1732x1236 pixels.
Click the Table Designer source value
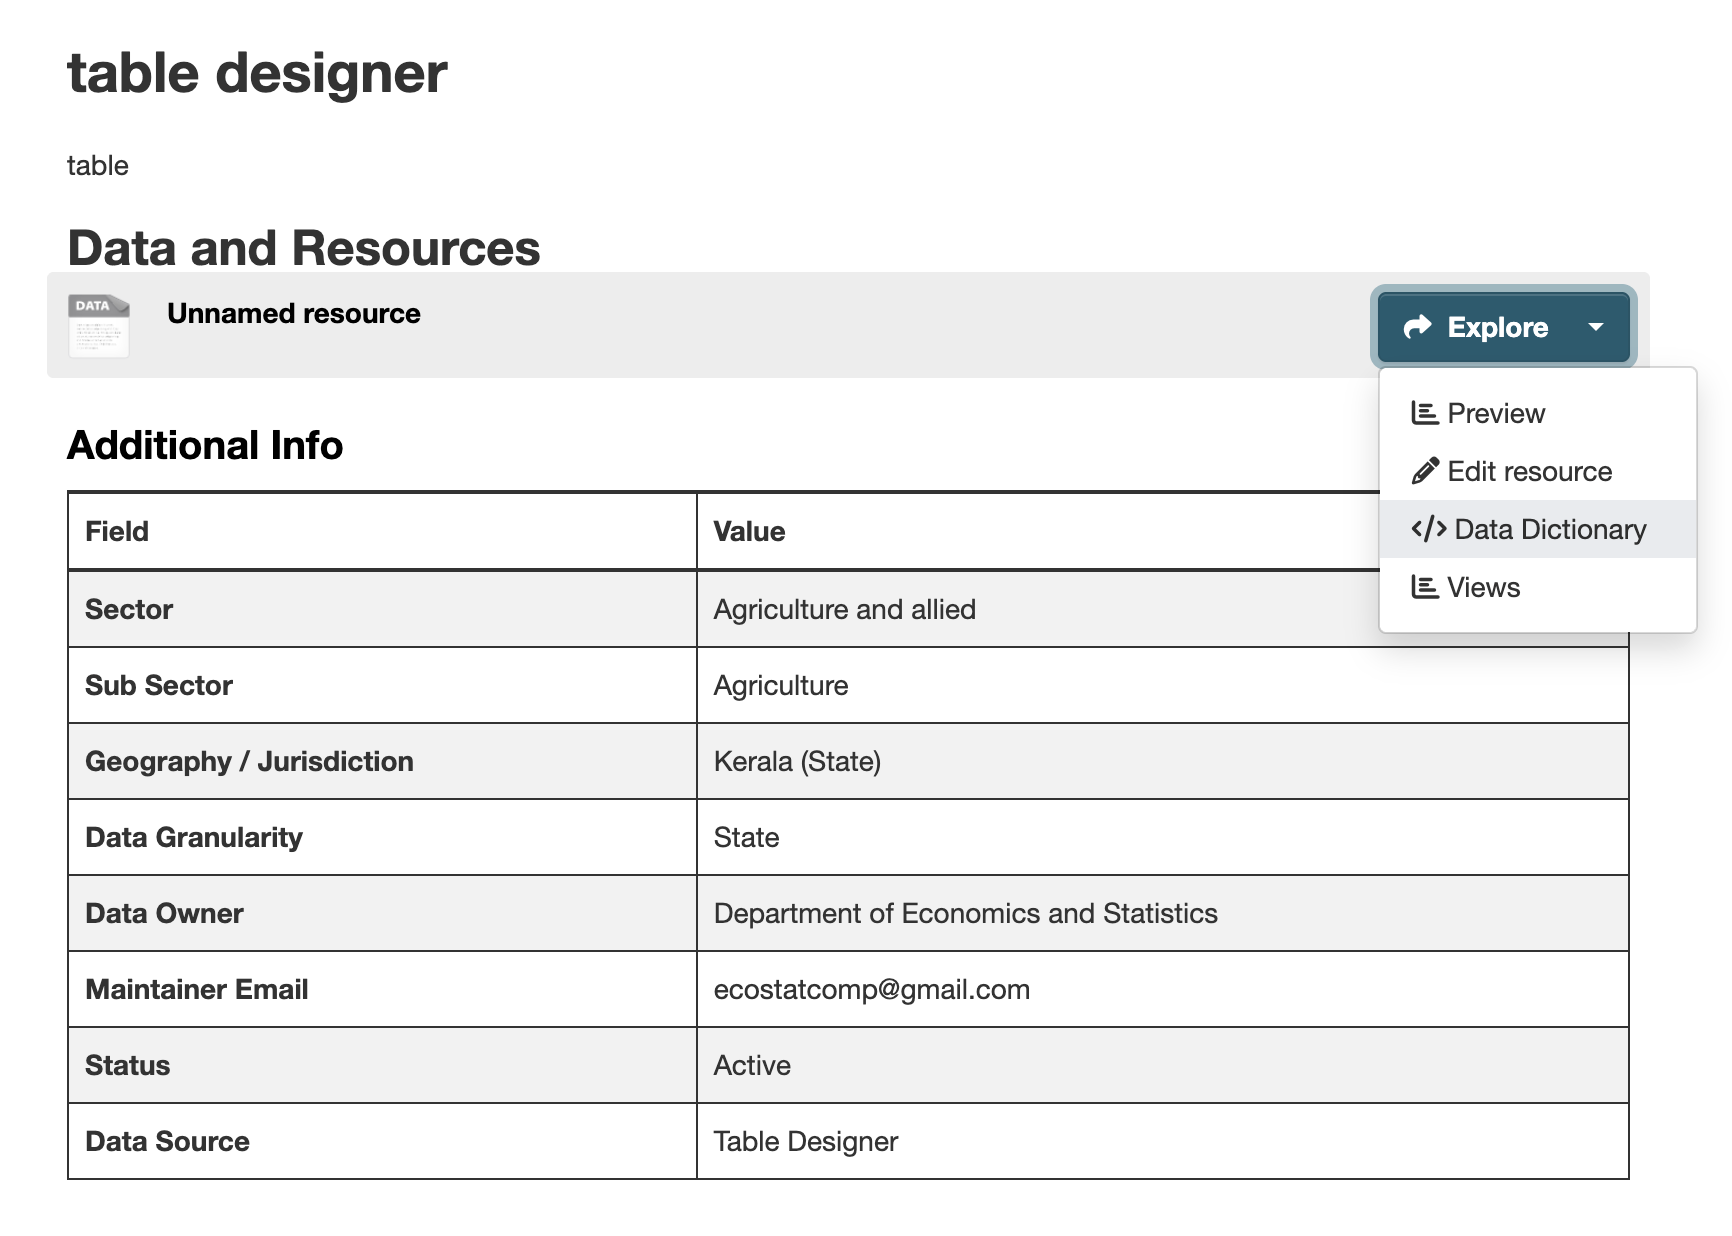(806, 1141)
